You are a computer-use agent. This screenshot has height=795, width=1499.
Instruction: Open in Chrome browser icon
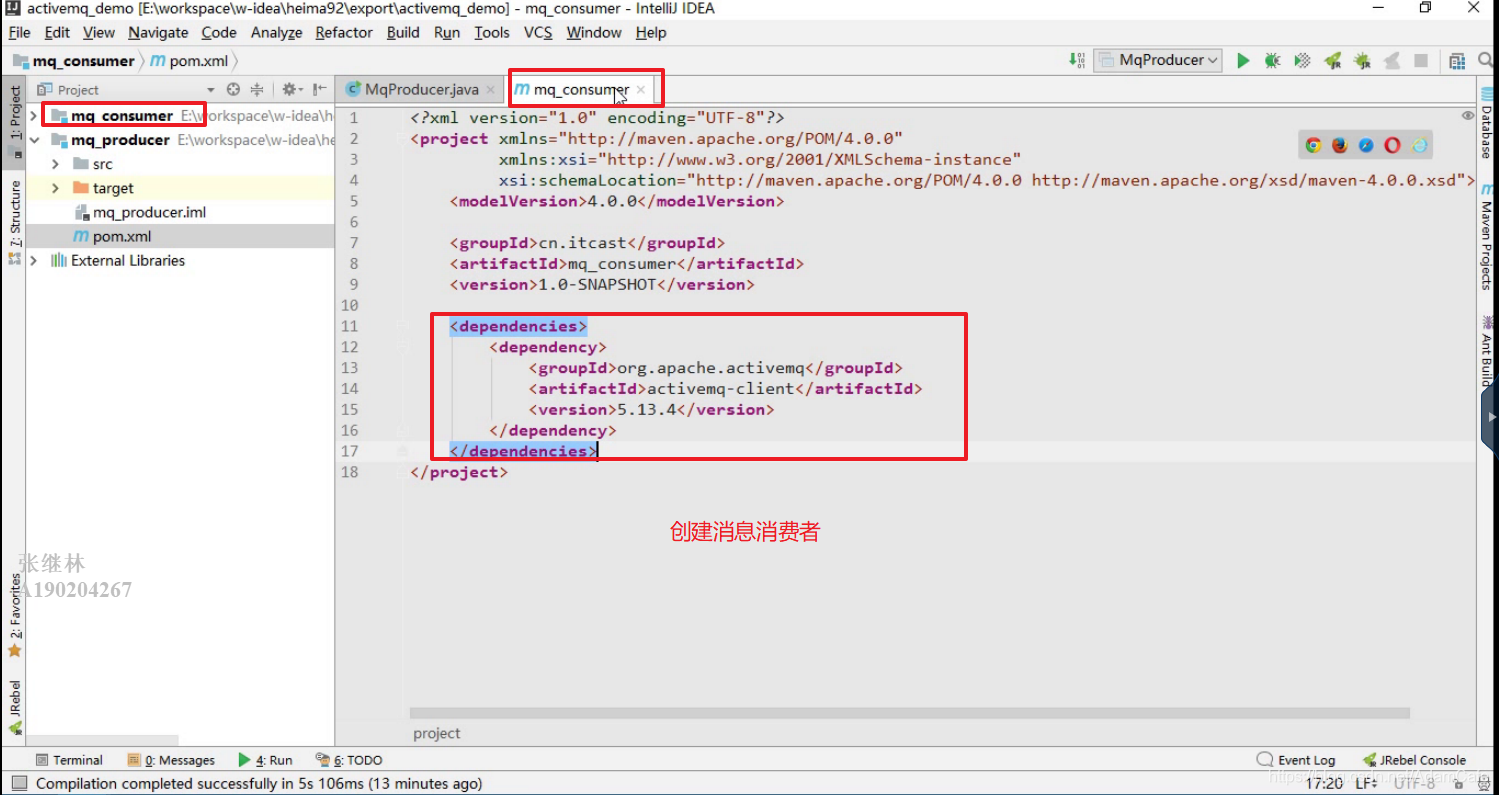[1314, 145]
